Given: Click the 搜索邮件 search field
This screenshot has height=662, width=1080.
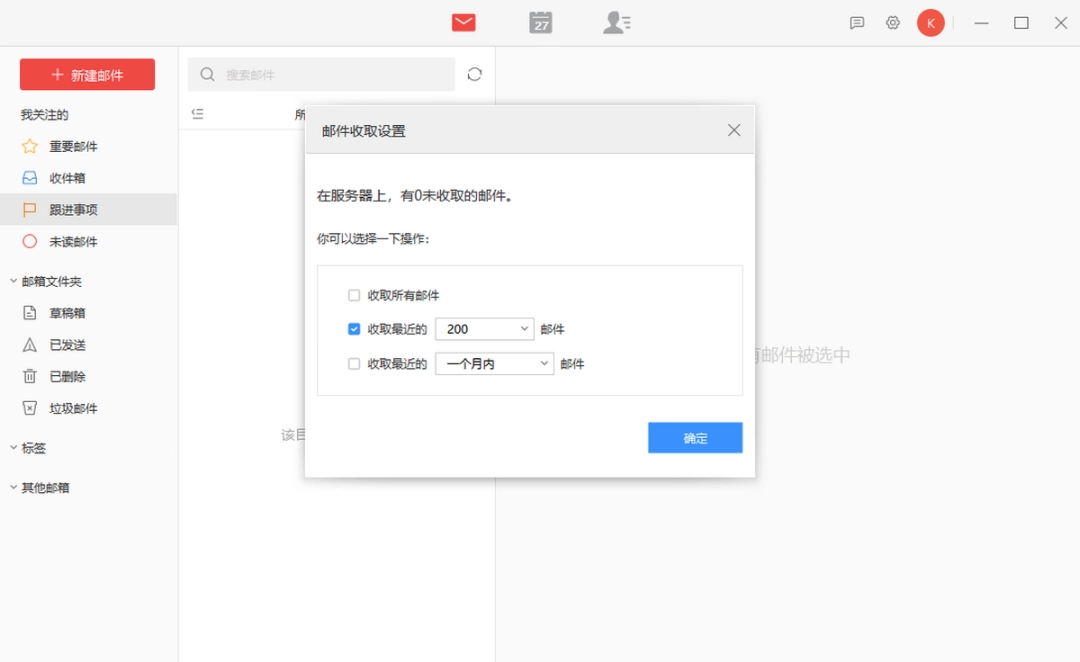Looking at the screenshot, I should tap(321, 74).
